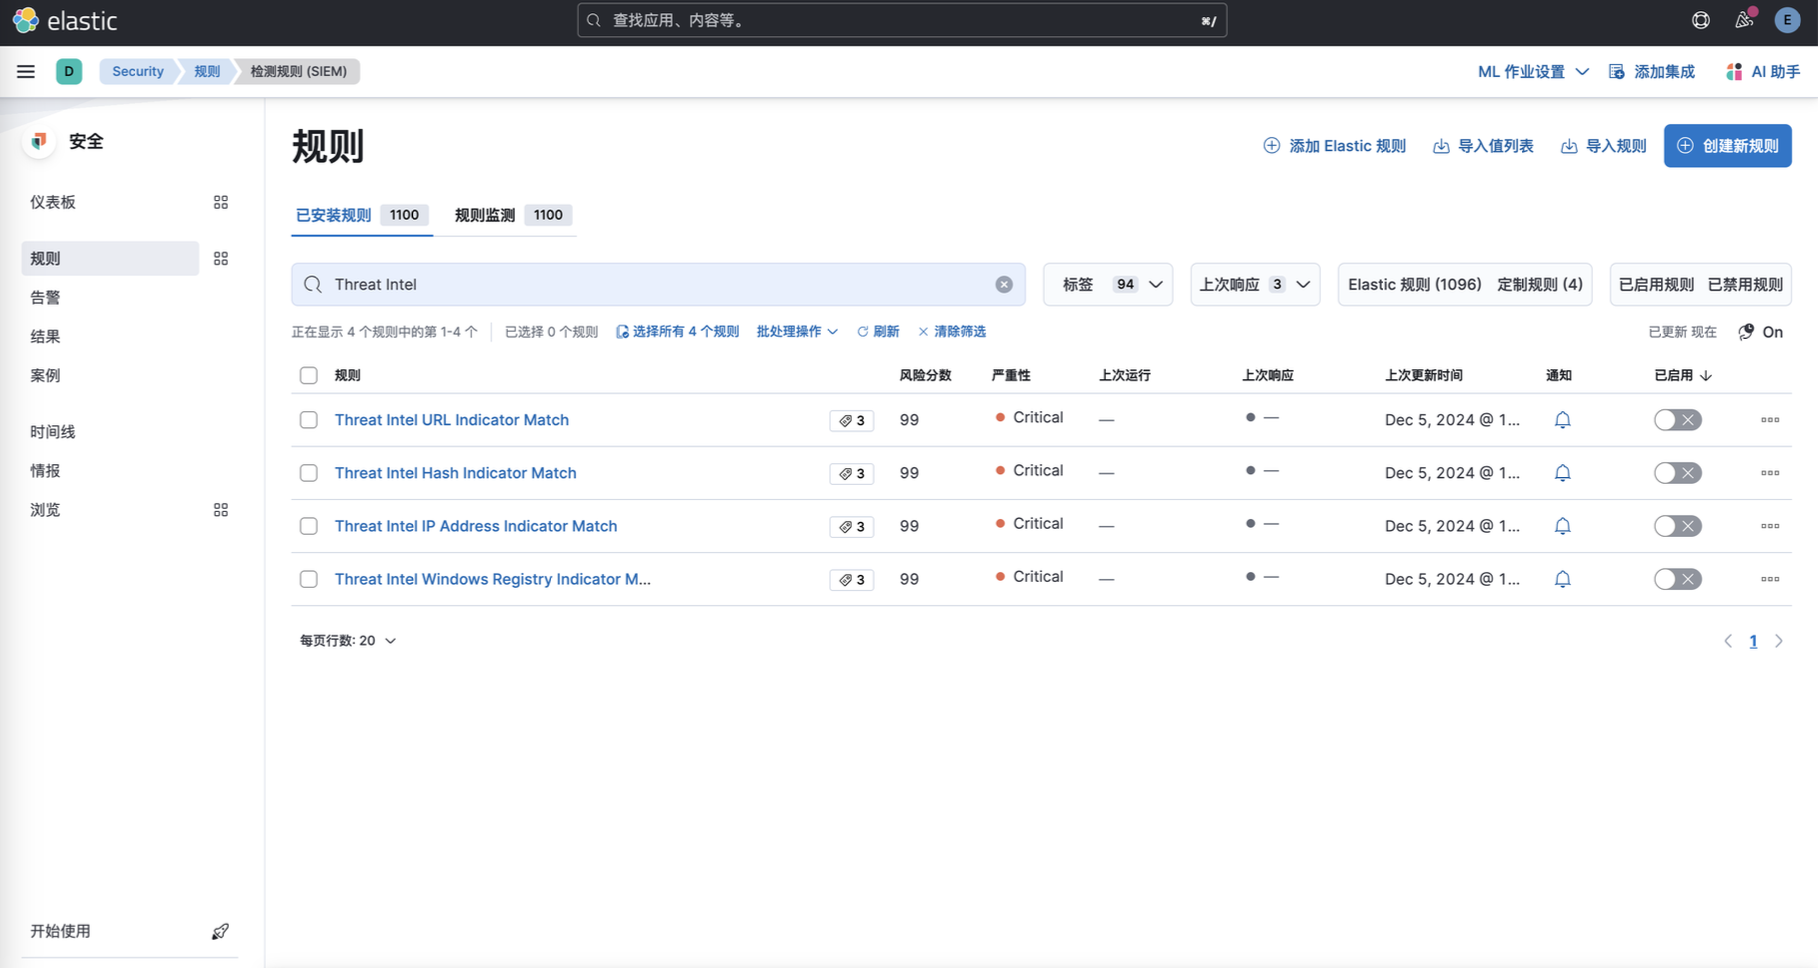Click 导入规则 button

pyautogui.click(x=1603, y=146)
